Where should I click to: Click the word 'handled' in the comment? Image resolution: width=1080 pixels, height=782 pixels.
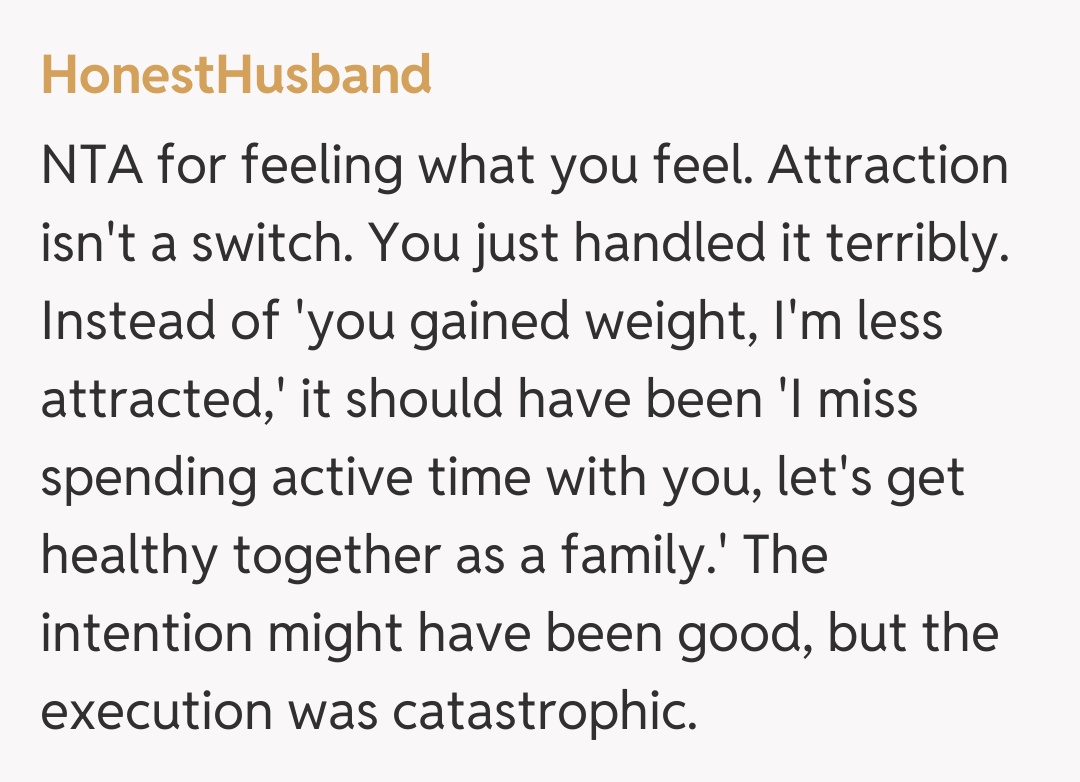pos(683,244)
